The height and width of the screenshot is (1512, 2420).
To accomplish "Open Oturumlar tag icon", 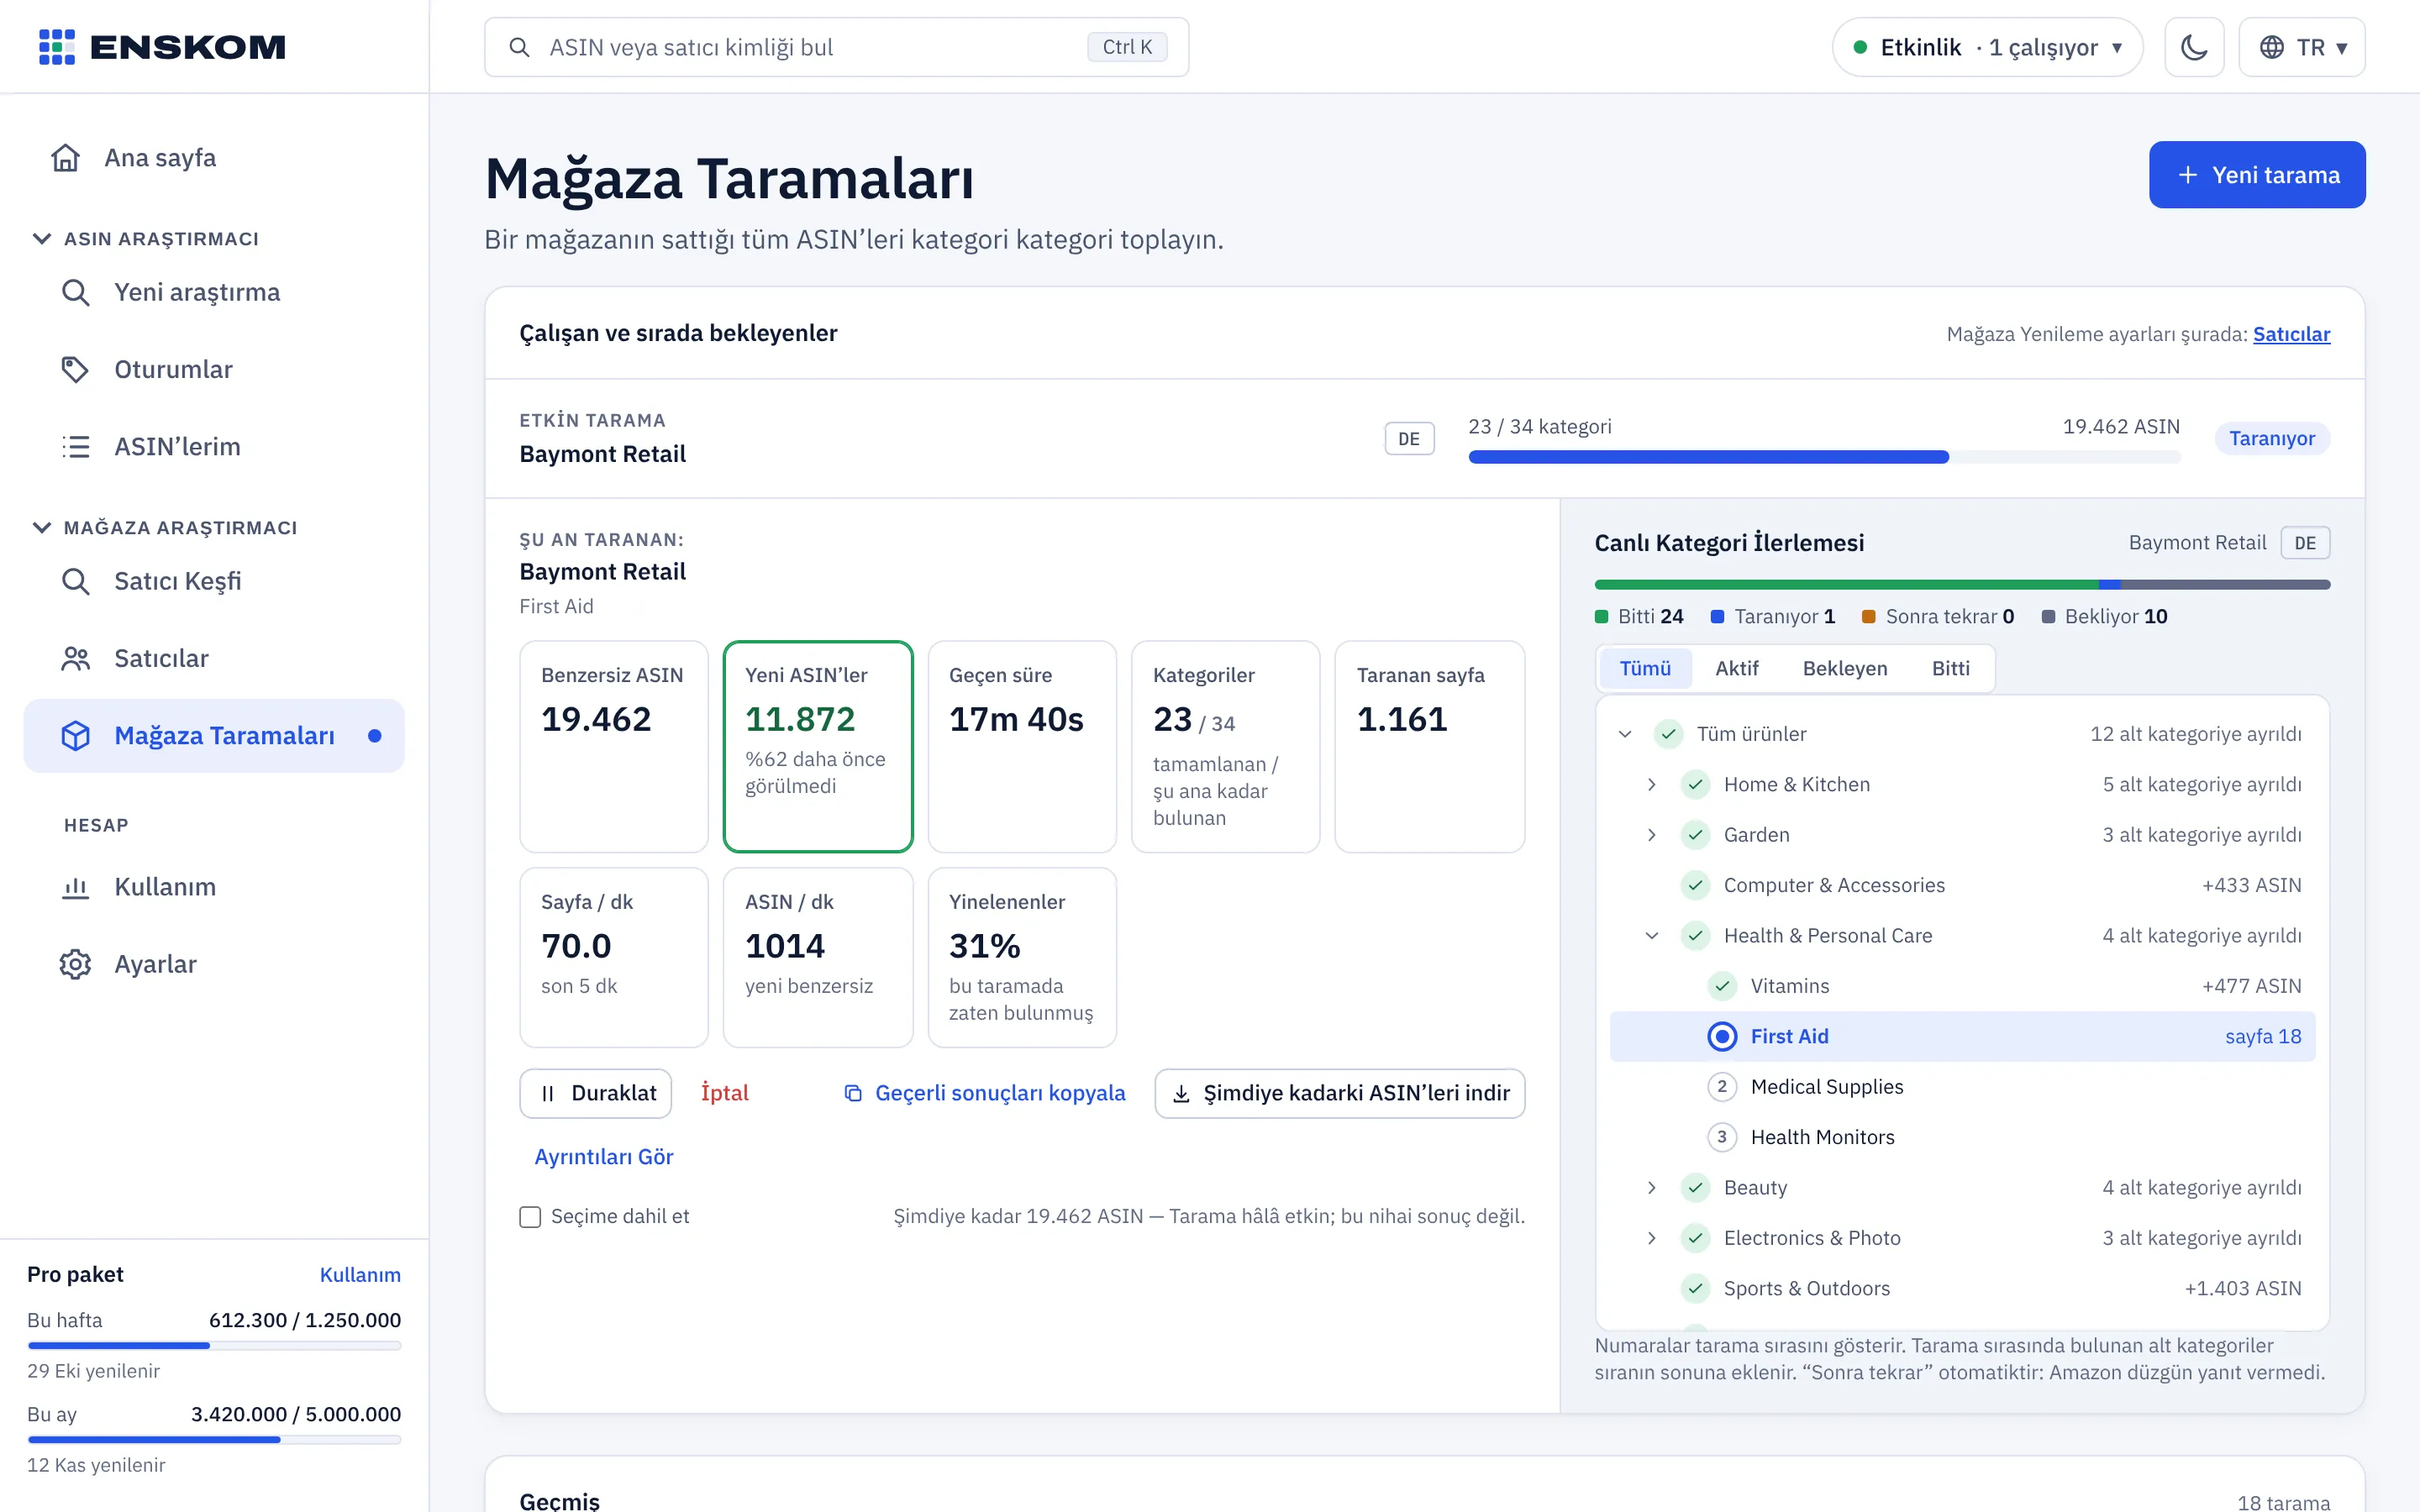I will click(x=75, y=369).
